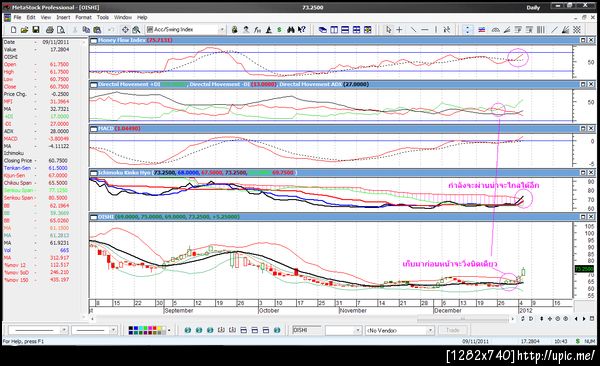This screenshot has width=600, height=366.
Task: Select the Gann grid star tool
Action: pyautogui.click(x=577, y=29)
